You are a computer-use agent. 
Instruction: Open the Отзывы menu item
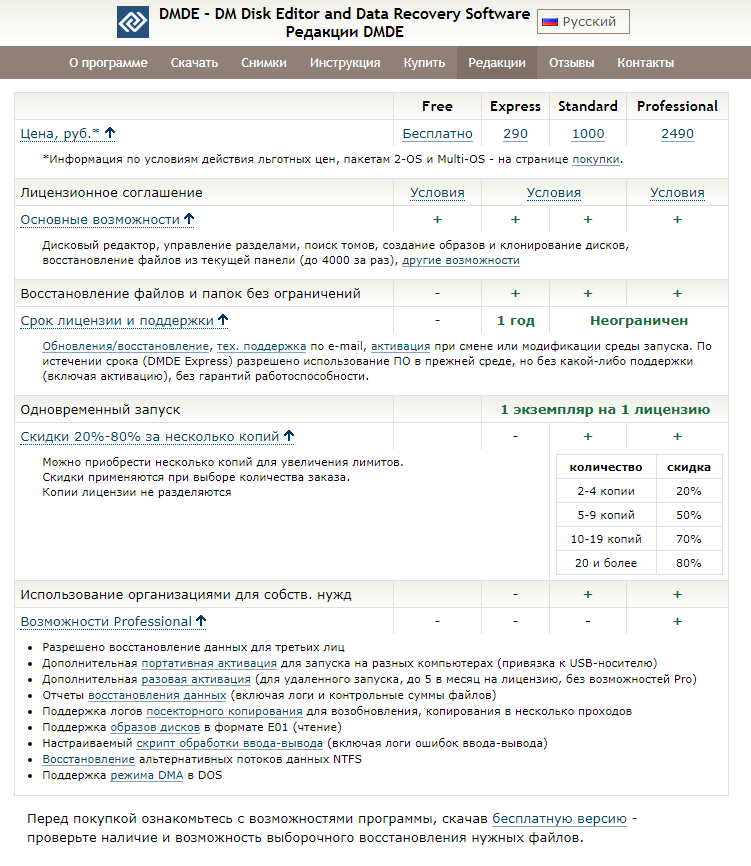click(572, 63)
